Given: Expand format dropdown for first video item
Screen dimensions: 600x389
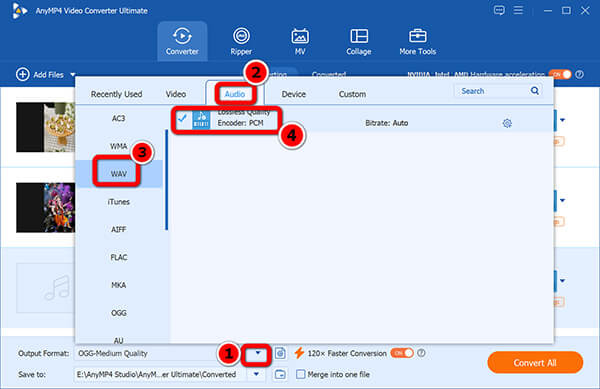Looking at the screenshot, I should [x=562, y=120].
